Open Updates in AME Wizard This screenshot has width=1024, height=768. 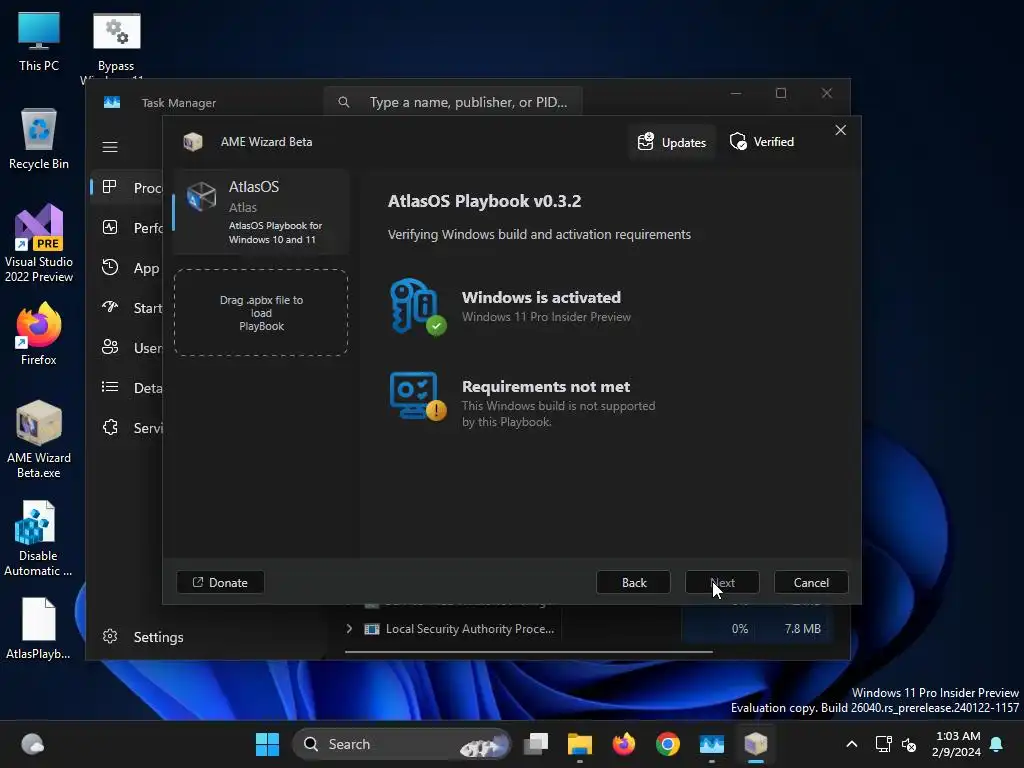coord(672,142)
